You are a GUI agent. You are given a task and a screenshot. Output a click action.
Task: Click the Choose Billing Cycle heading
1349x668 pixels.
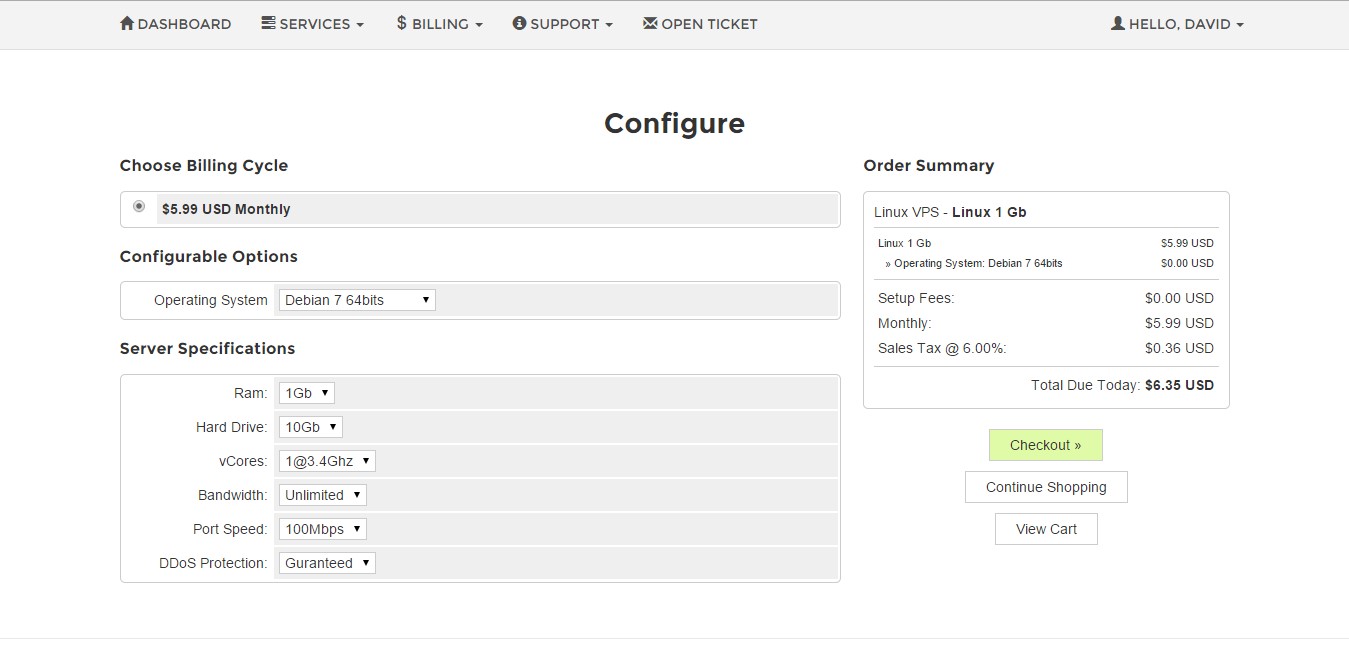(x=204, y=166)
